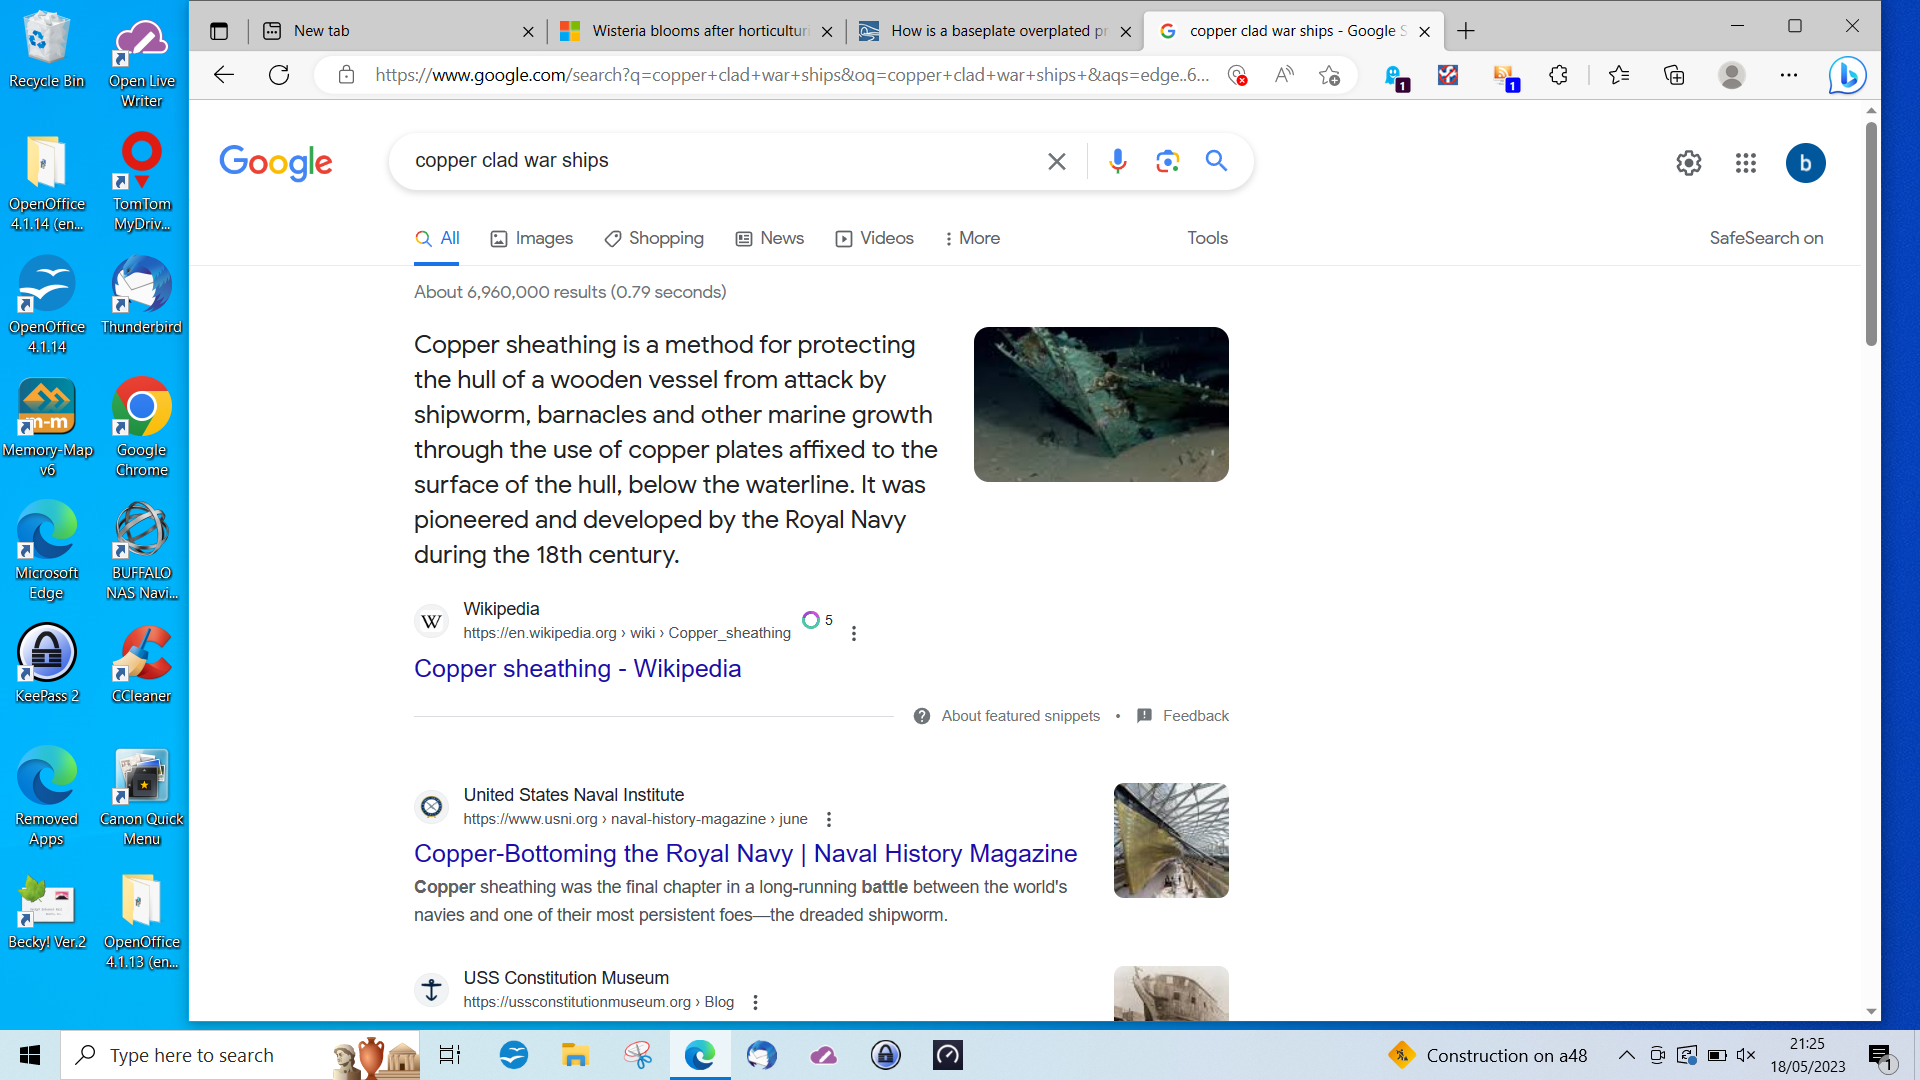Open options for the USNI result

tap(829, 819)
